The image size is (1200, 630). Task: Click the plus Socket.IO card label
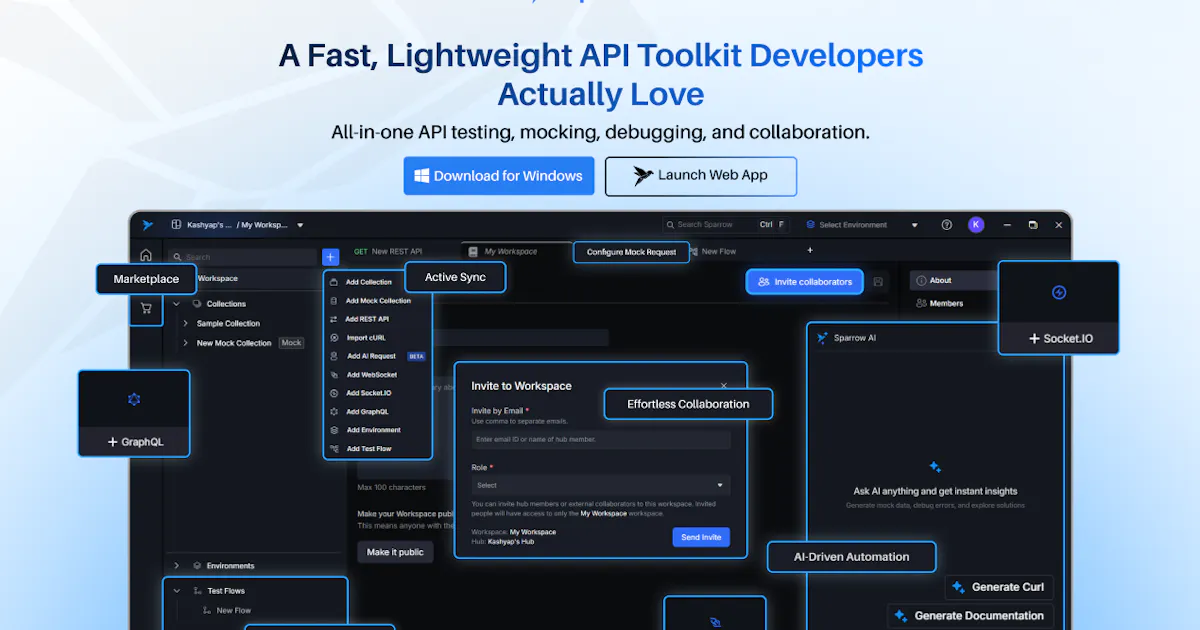(x=1060, y=339)
